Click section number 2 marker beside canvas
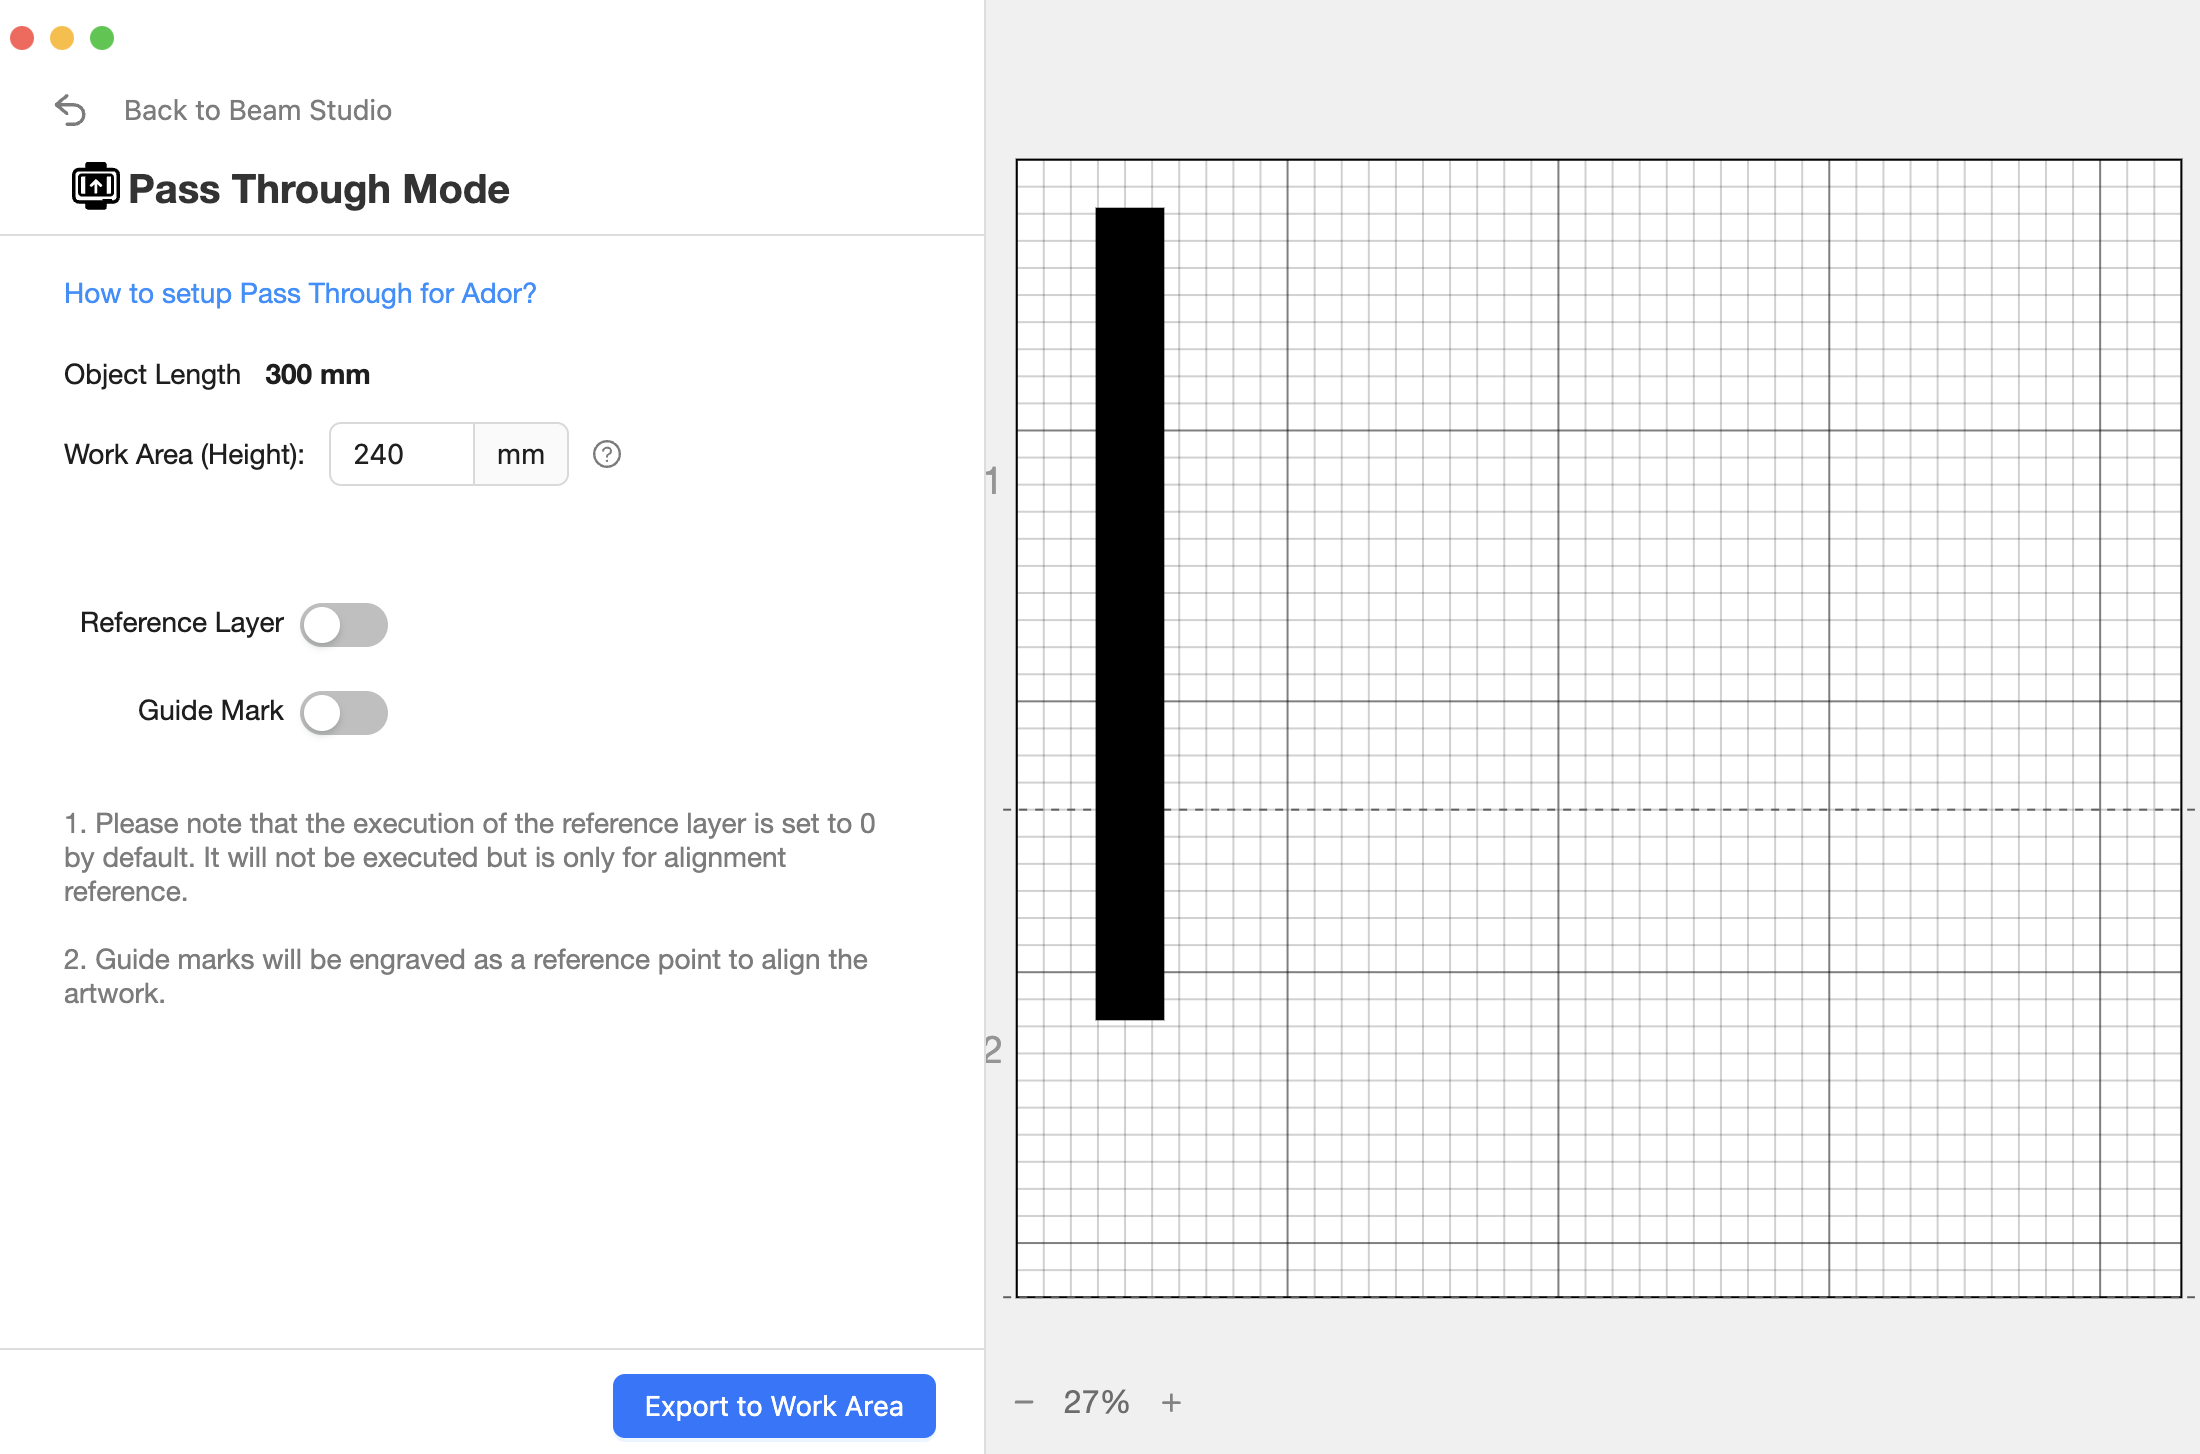 click(x=992, y=1050)
